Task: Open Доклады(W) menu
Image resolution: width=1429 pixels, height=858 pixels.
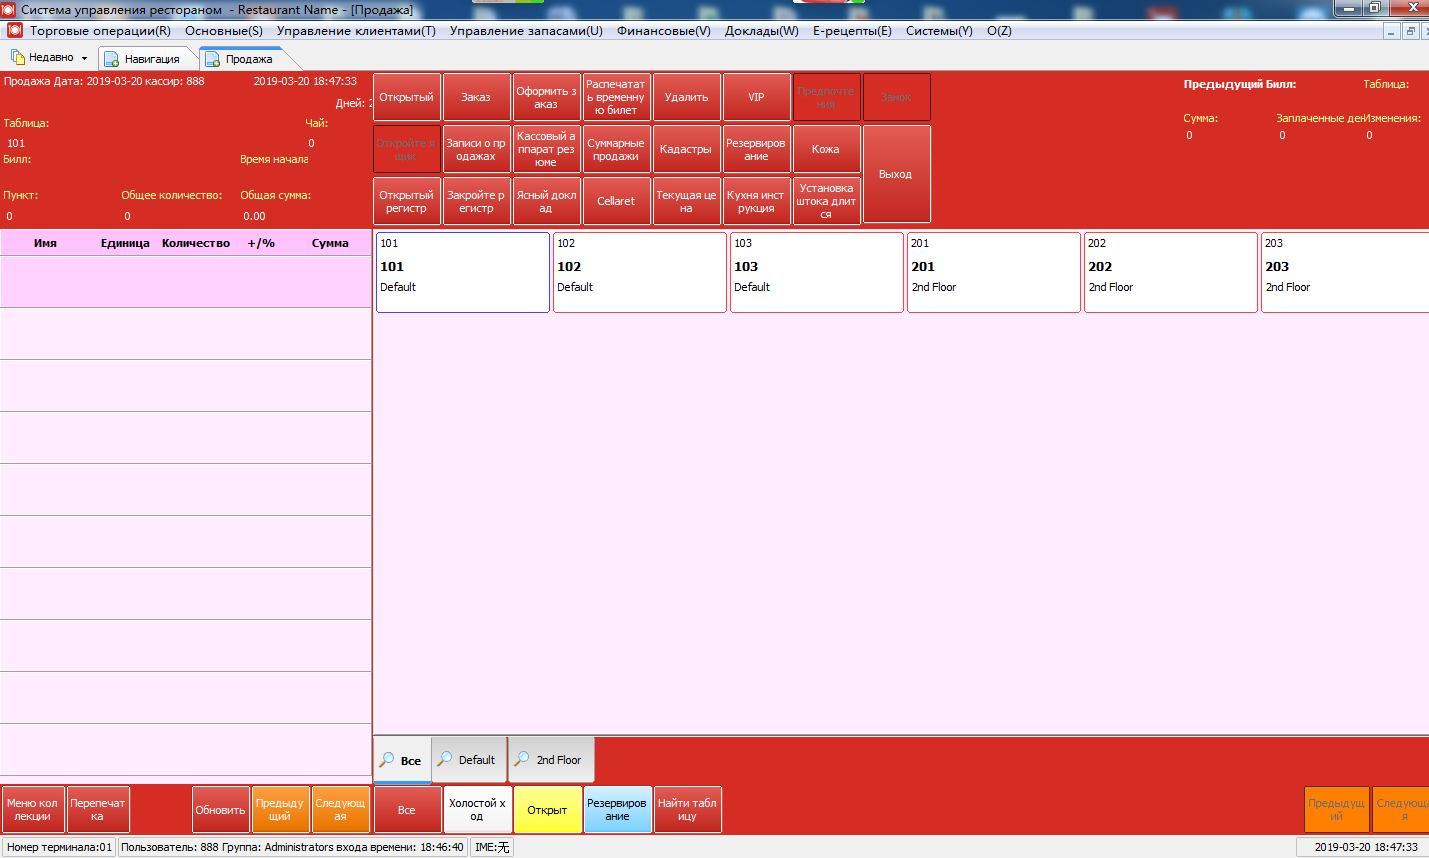Action: (762, 31)
